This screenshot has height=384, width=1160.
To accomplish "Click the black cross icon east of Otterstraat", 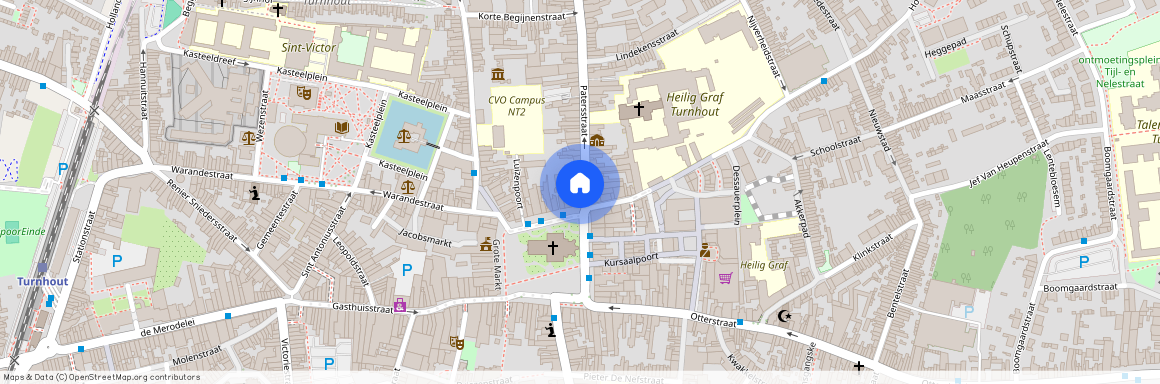I will (x=858, y=366).
